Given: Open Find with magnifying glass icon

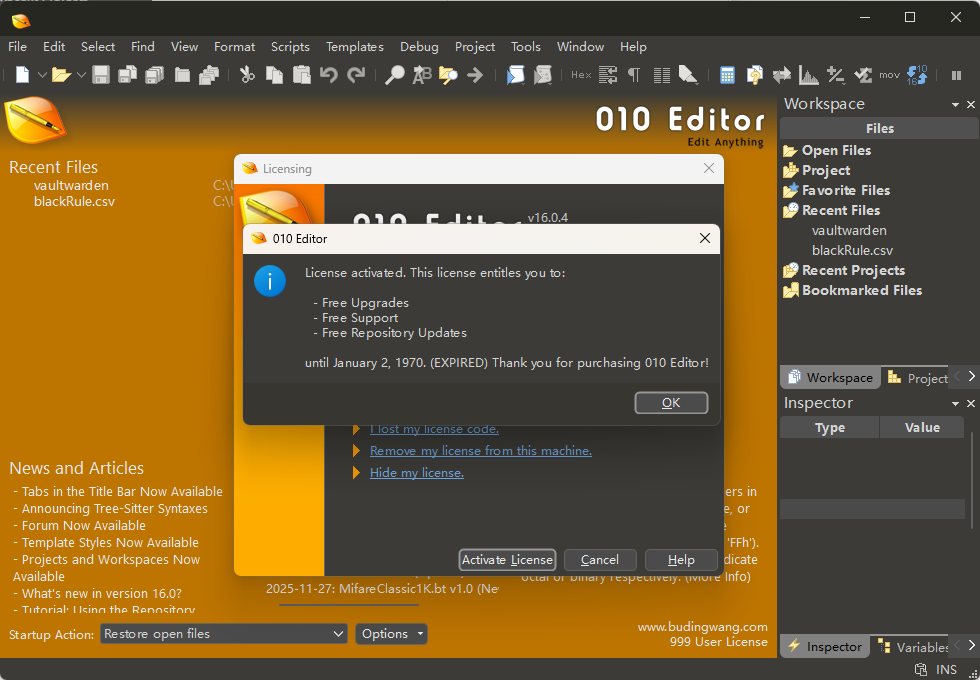Looking at the screenshot, I should click(394, 75).
